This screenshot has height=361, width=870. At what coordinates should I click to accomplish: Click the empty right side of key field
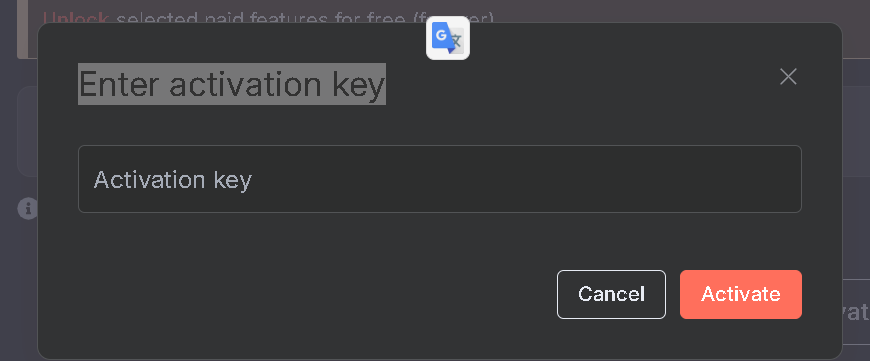coord(610,179)
